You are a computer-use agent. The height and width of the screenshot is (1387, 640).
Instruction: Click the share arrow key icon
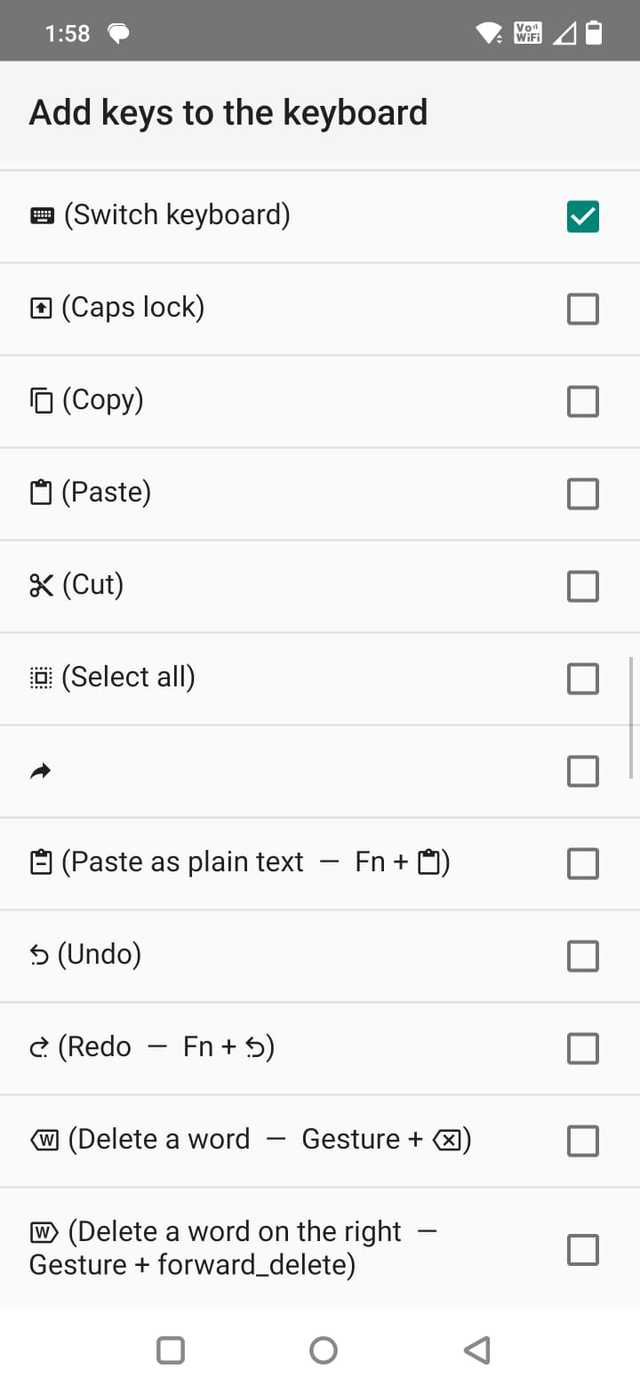pyautogui.click(x=41, y=771)
